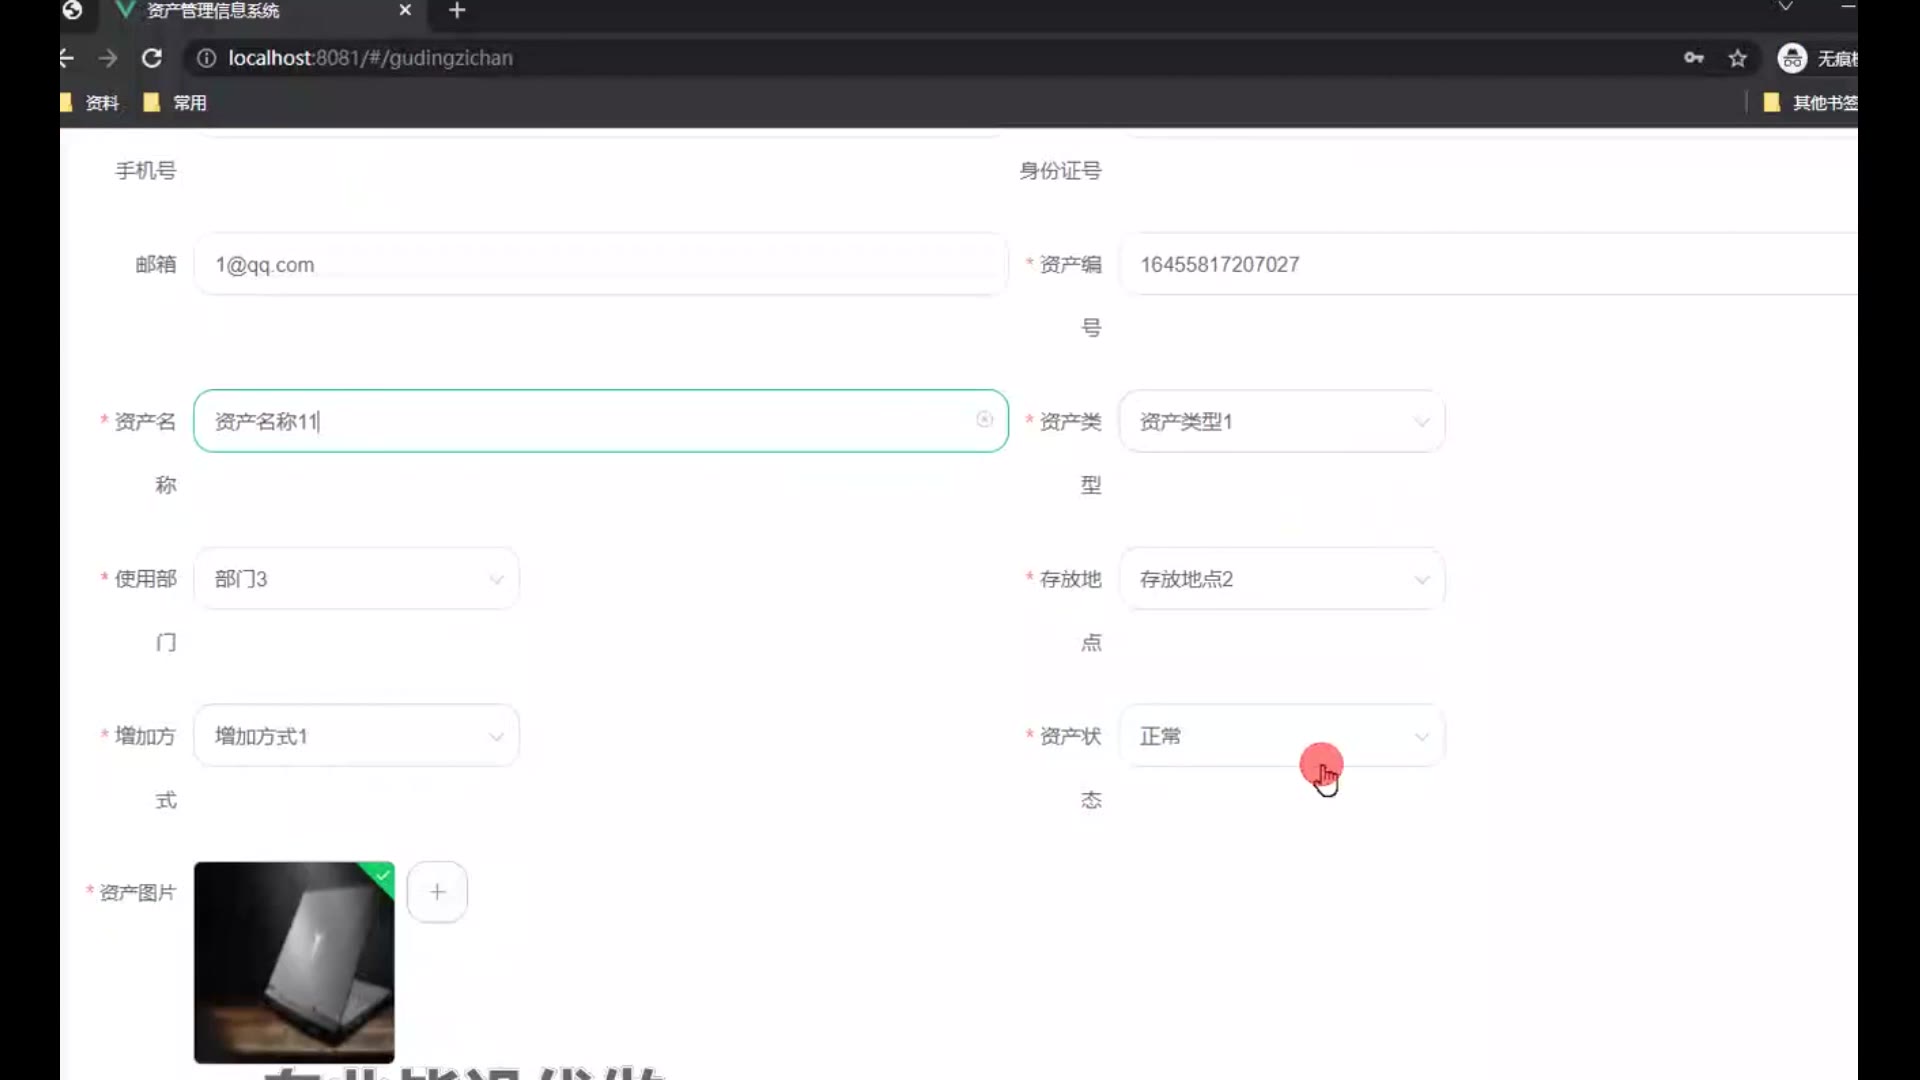The width and height of the screenshot is (1920, 1080).
Task: Open the 使用部门 dropdown showing 部门3
Action: coord(356,579)
